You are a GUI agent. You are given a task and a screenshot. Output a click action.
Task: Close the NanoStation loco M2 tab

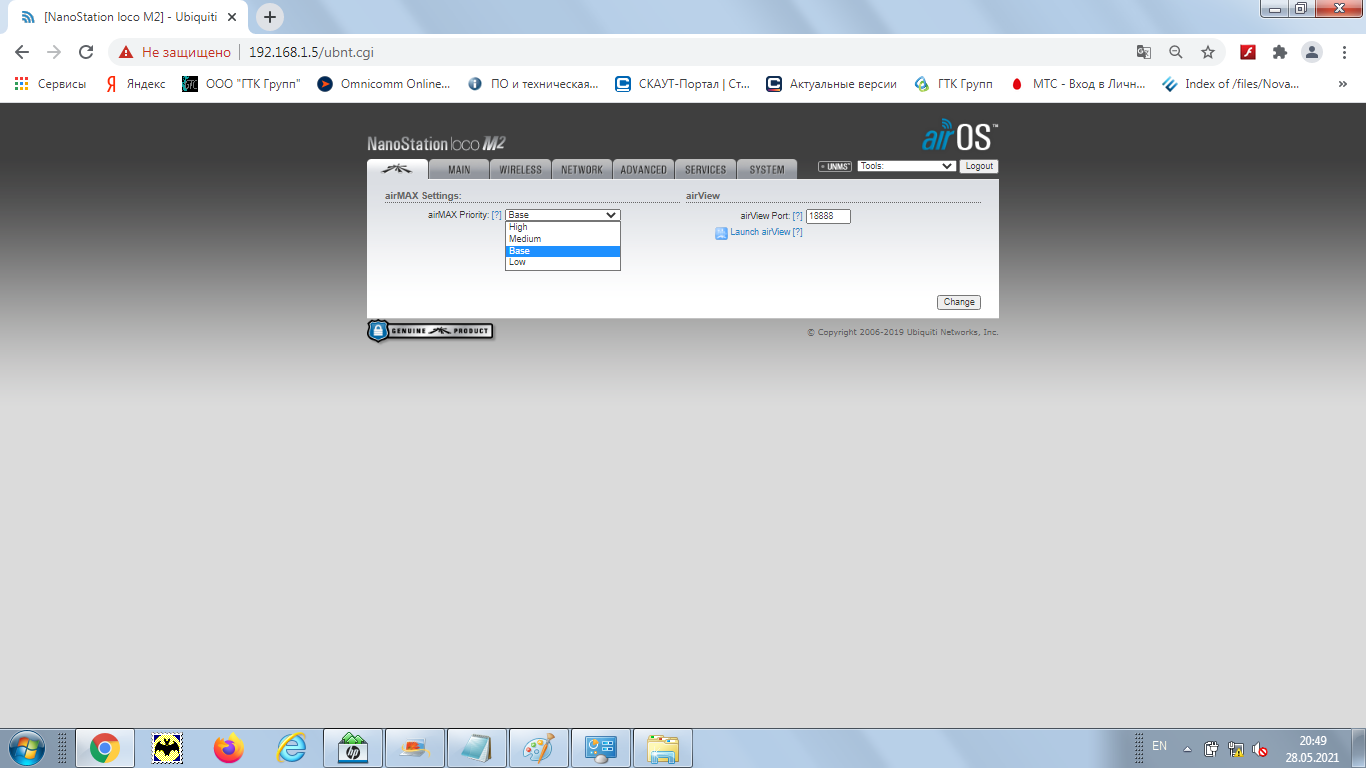pos(232,17)
